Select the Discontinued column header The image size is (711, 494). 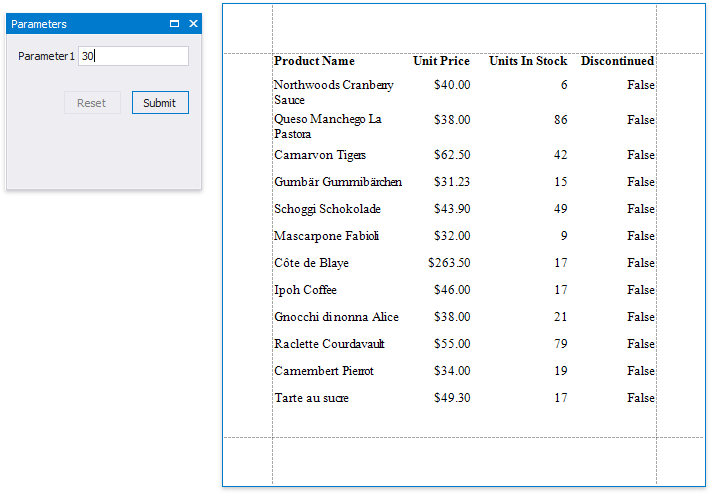[x=617, y=61]
